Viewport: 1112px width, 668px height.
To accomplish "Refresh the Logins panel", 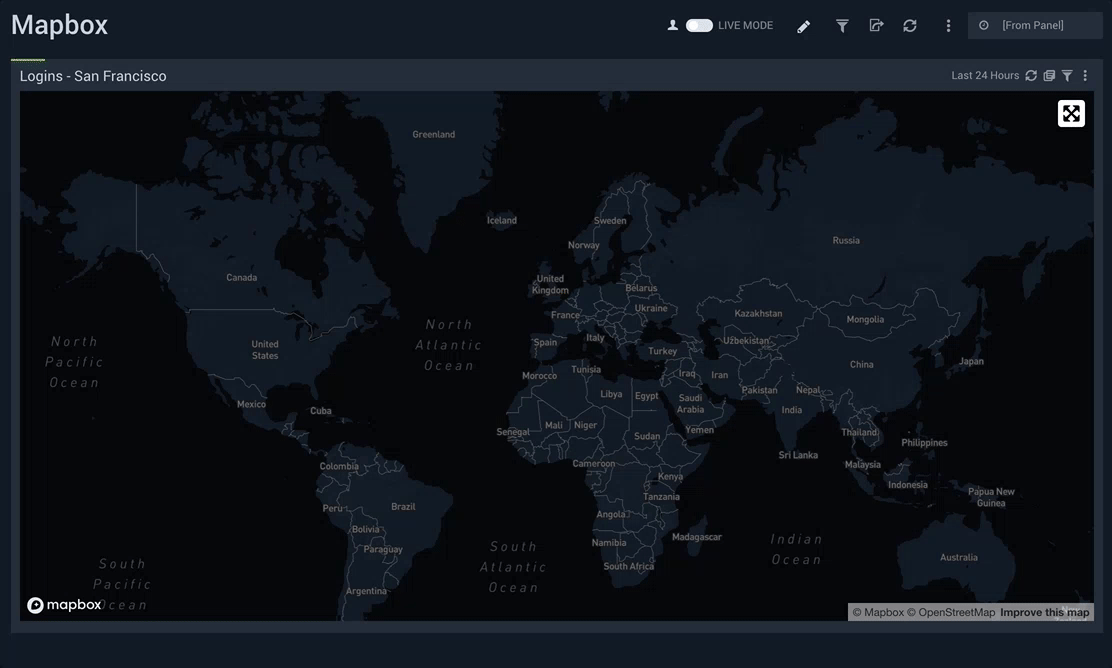I will tap(1031, 76).
